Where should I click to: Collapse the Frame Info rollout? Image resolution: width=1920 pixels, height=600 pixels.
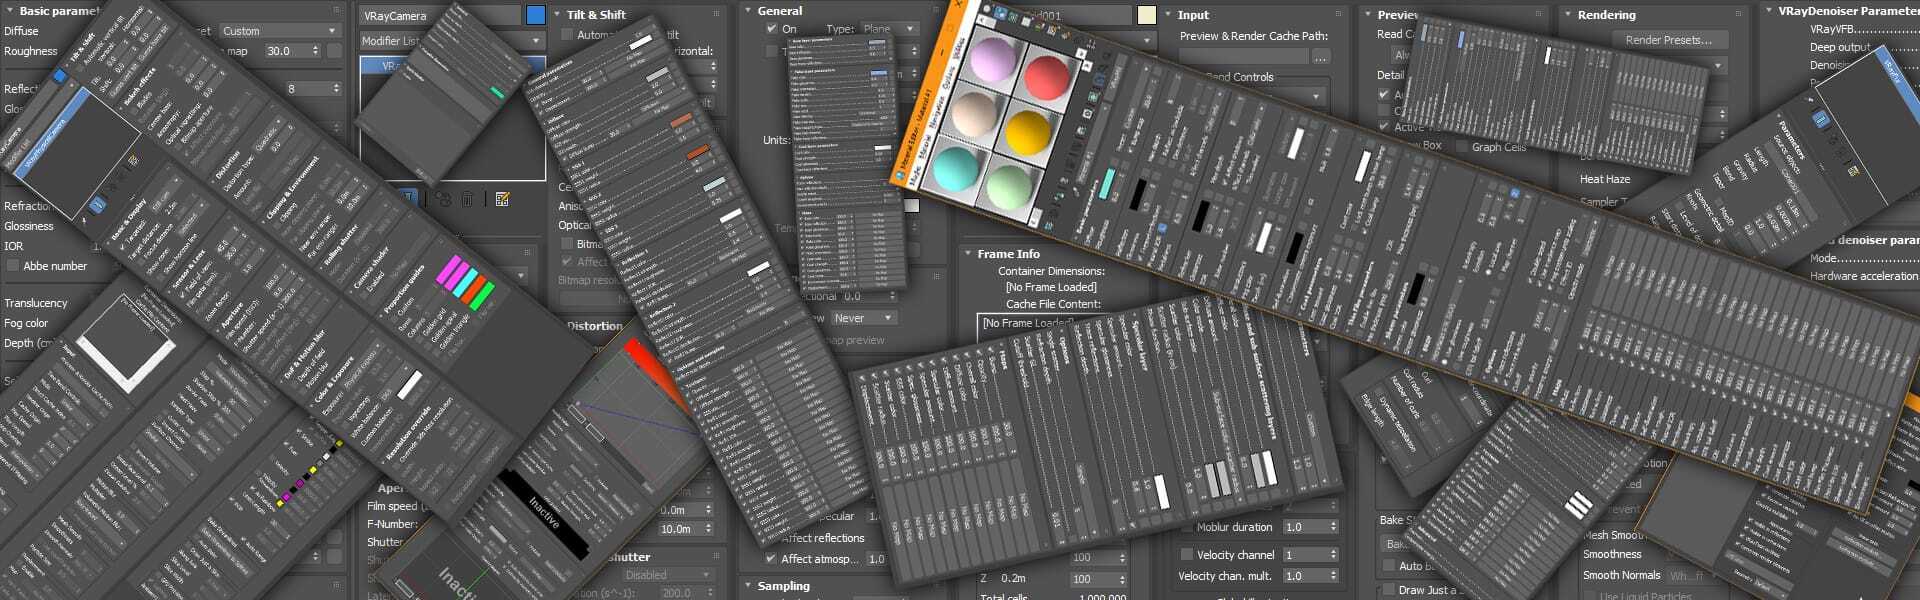[968, 254]
